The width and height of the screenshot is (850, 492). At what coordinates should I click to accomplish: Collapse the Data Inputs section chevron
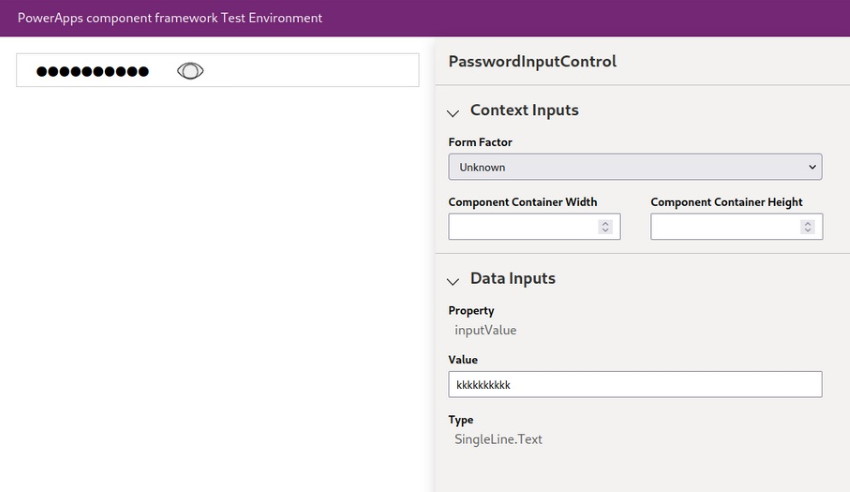tap(453, 281)
